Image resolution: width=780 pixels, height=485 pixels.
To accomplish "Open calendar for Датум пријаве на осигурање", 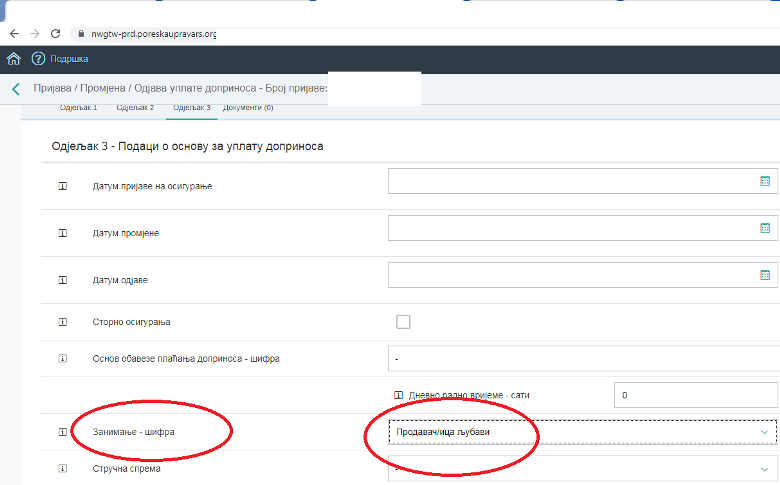I will [765, 182].
